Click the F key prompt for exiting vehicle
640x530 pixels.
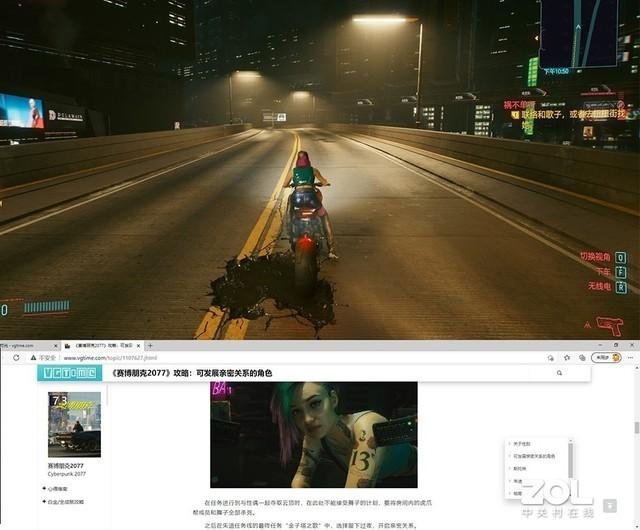tap(621, 271)
